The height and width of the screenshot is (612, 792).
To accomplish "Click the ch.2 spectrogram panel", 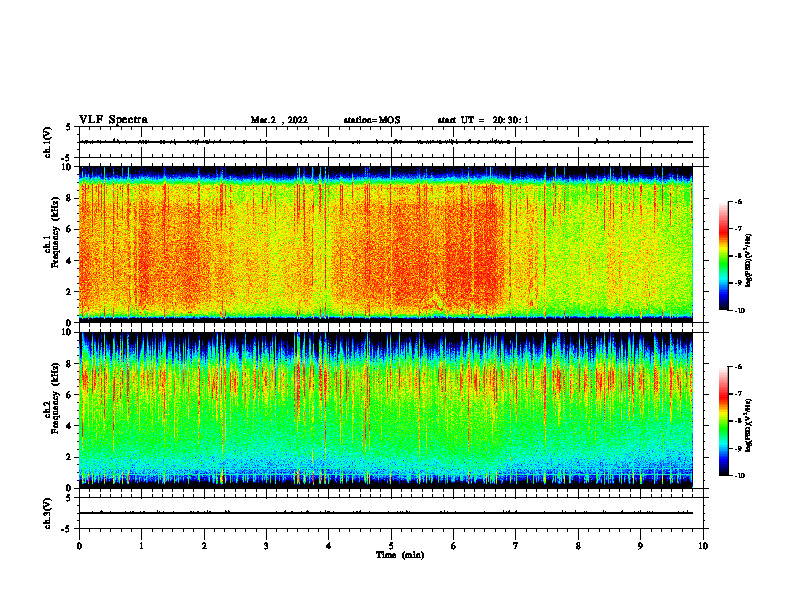I will (x=386, y=410).
